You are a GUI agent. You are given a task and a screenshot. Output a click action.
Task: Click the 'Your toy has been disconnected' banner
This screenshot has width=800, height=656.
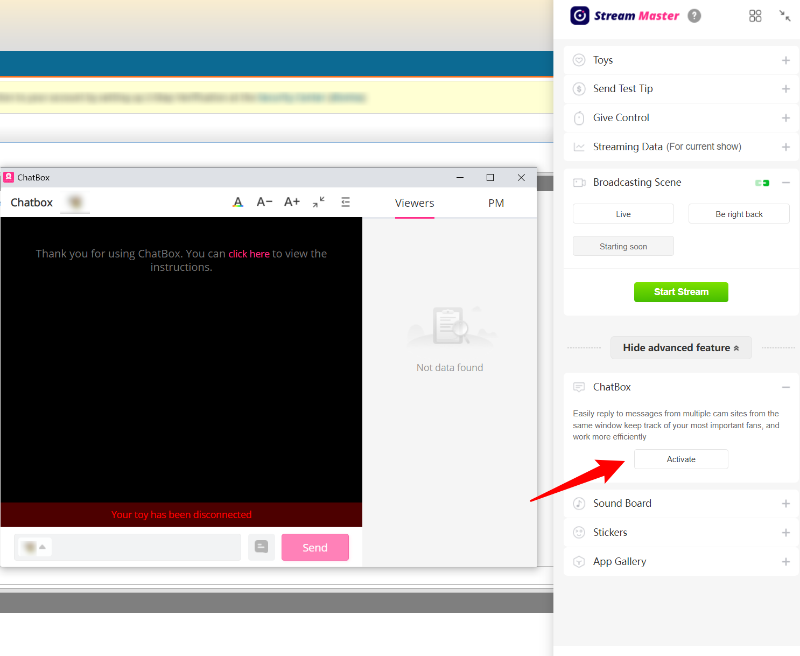click(x=181, y=514)
